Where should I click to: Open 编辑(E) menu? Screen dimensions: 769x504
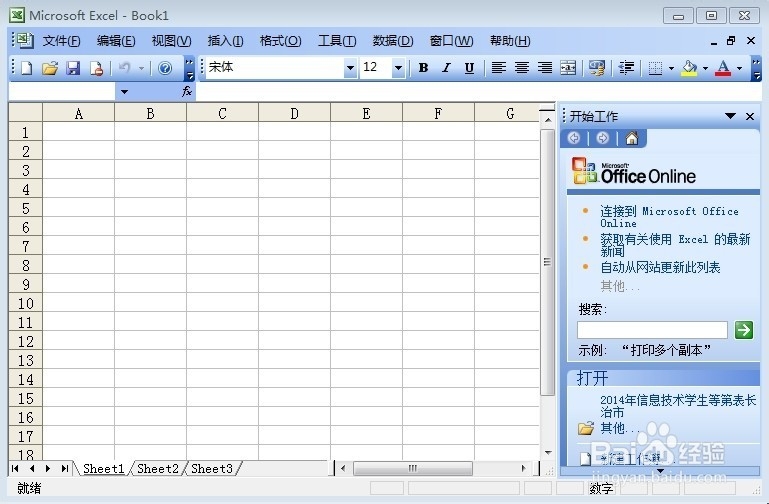pyautogui.click(x=116, y=41)
